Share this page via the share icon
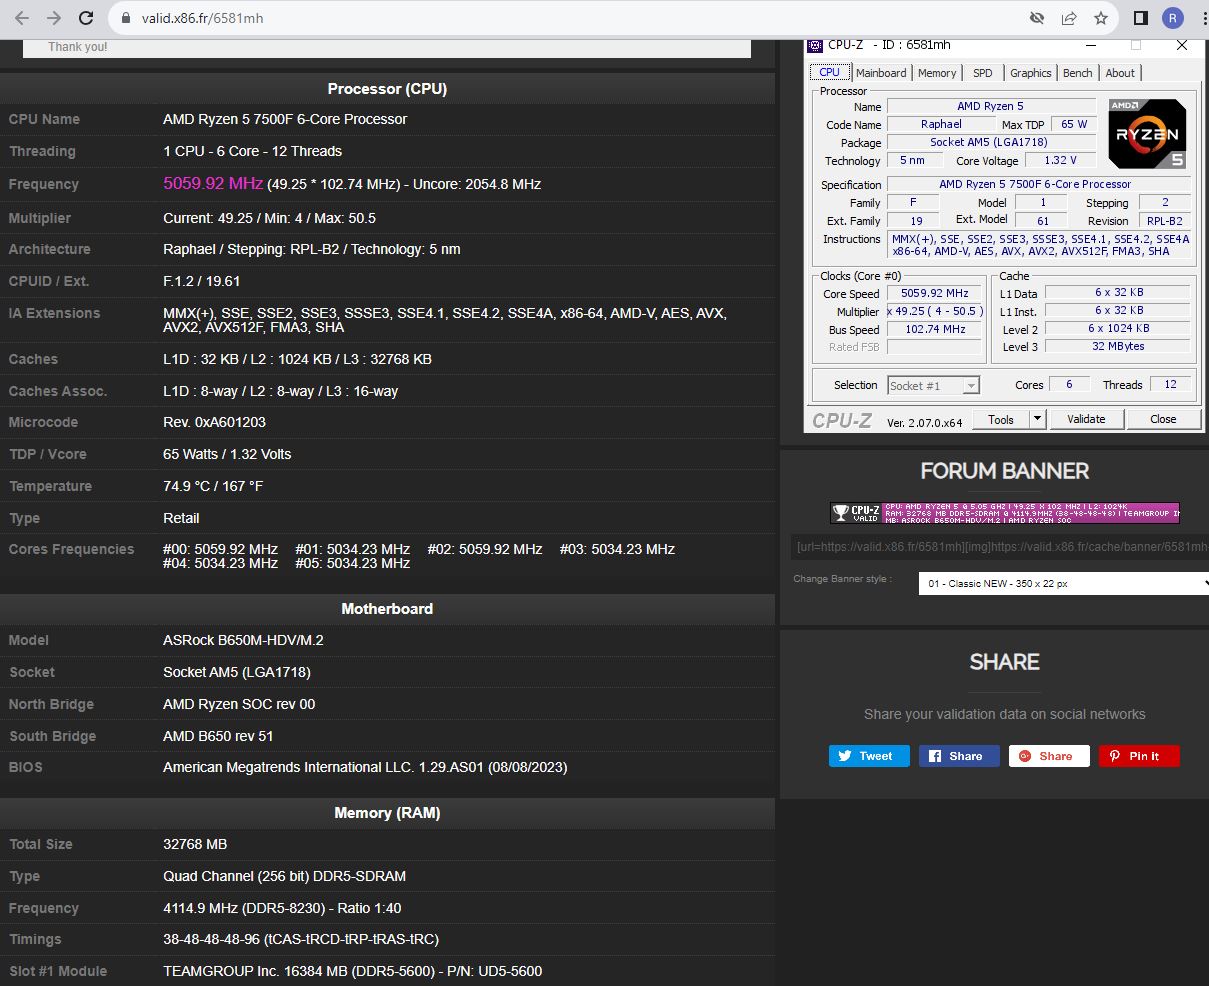 [x=1069, y=18]
